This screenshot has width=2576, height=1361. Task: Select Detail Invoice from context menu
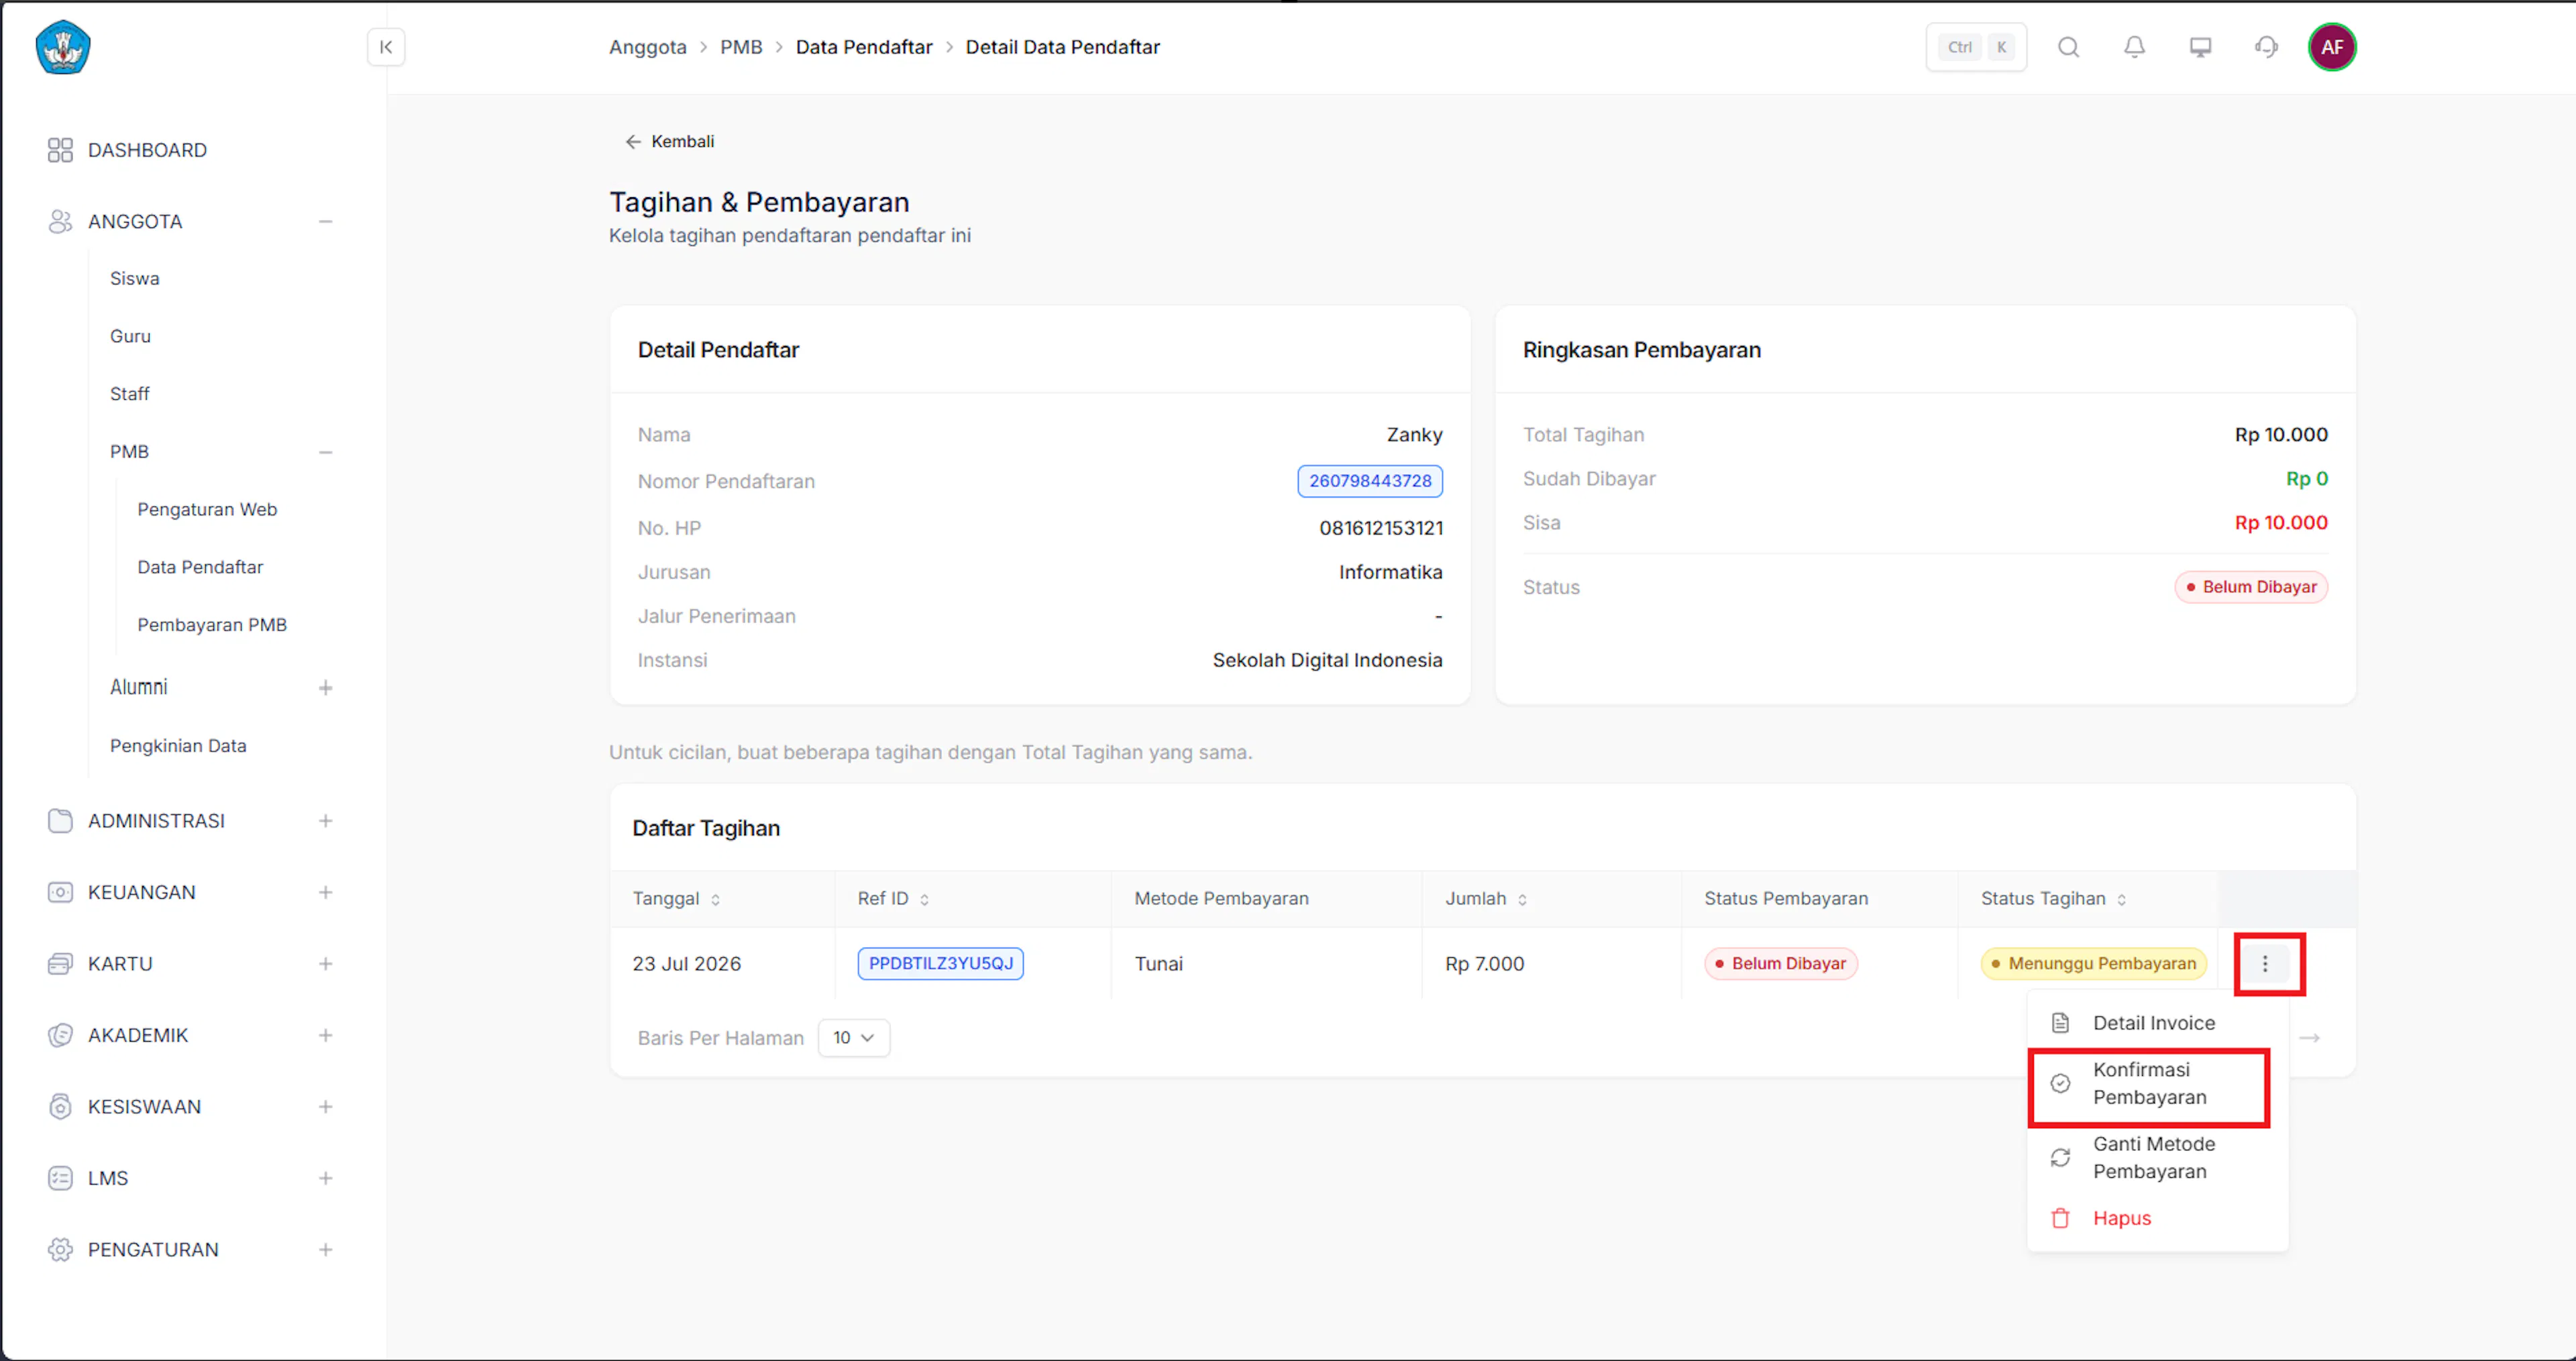(x=2158, y=1023)
